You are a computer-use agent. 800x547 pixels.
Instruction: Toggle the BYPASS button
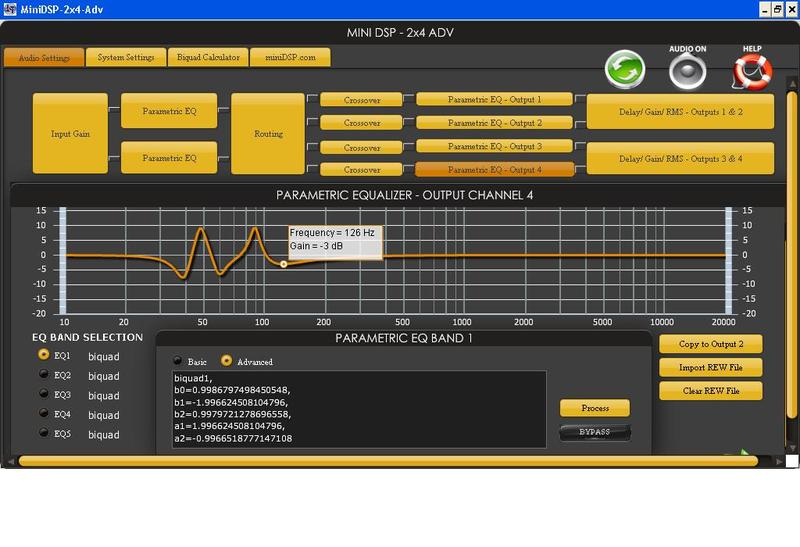[595, 432]
